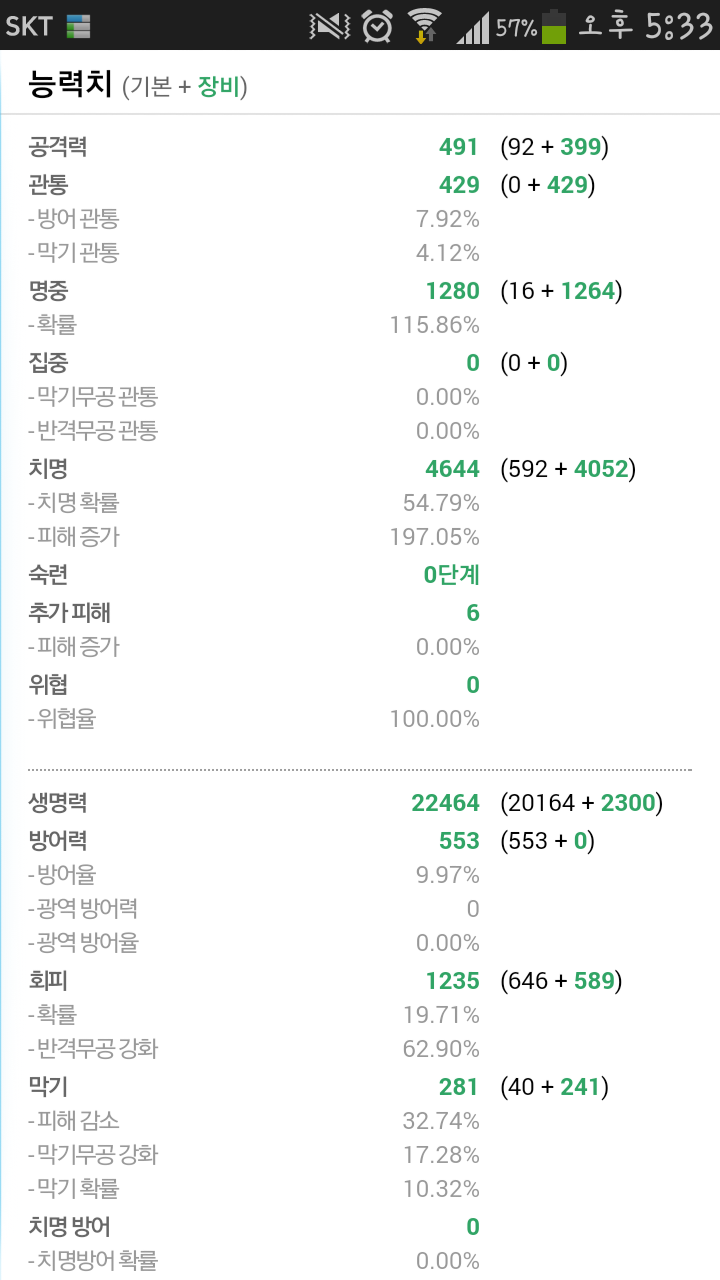Tap the green 장비 label in header

pos(219,87)
